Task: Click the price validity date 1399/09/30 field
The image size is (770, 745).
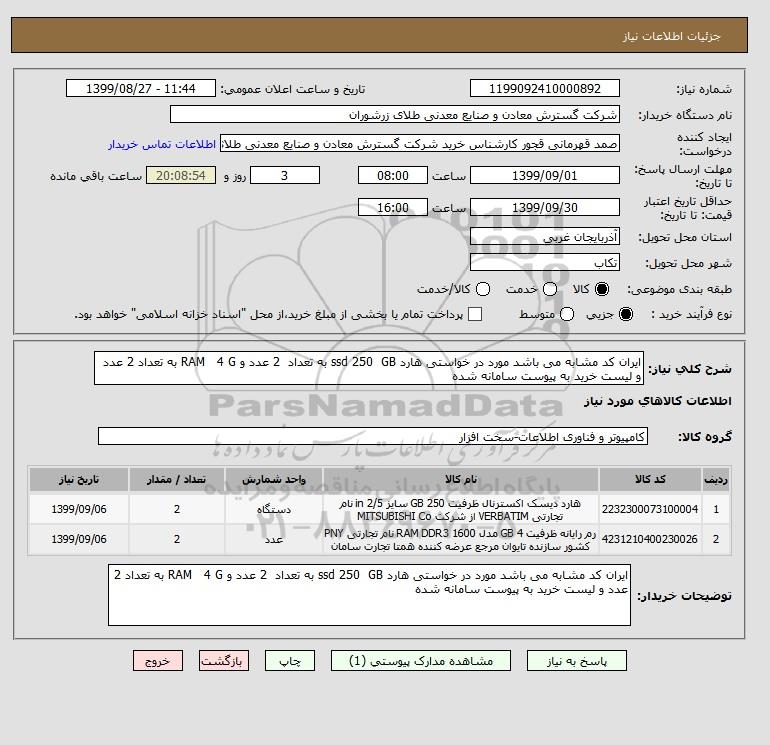Action: (545, 207)
